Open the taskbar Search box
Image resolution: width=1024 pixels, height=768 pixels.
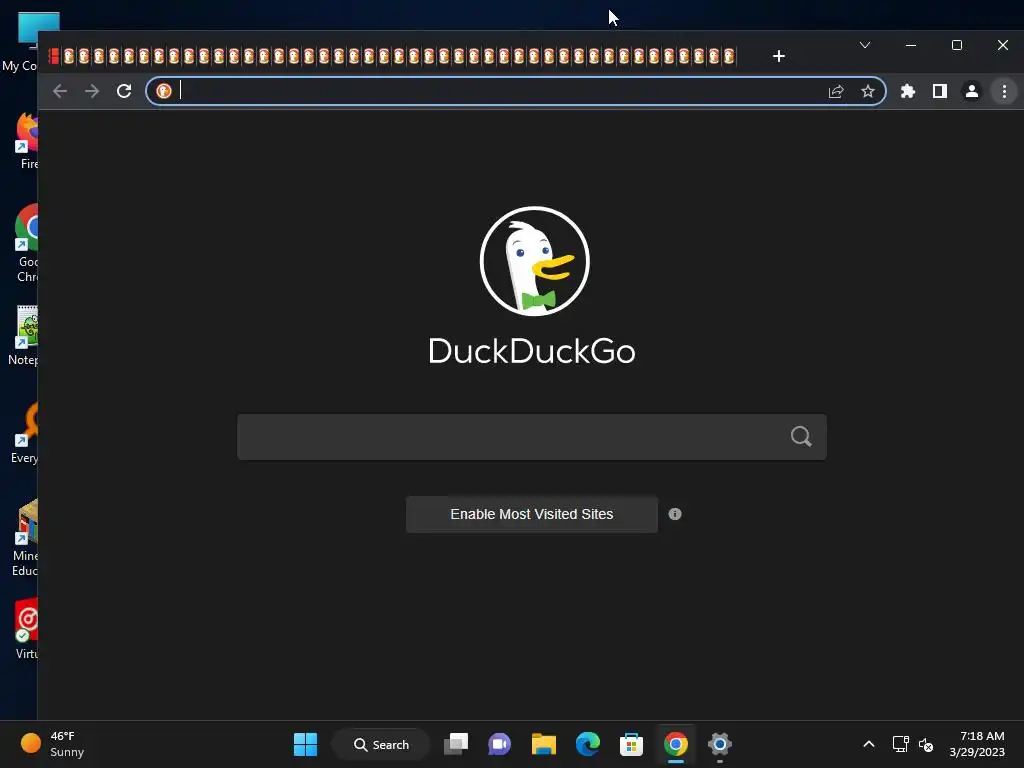click(381, 744)
